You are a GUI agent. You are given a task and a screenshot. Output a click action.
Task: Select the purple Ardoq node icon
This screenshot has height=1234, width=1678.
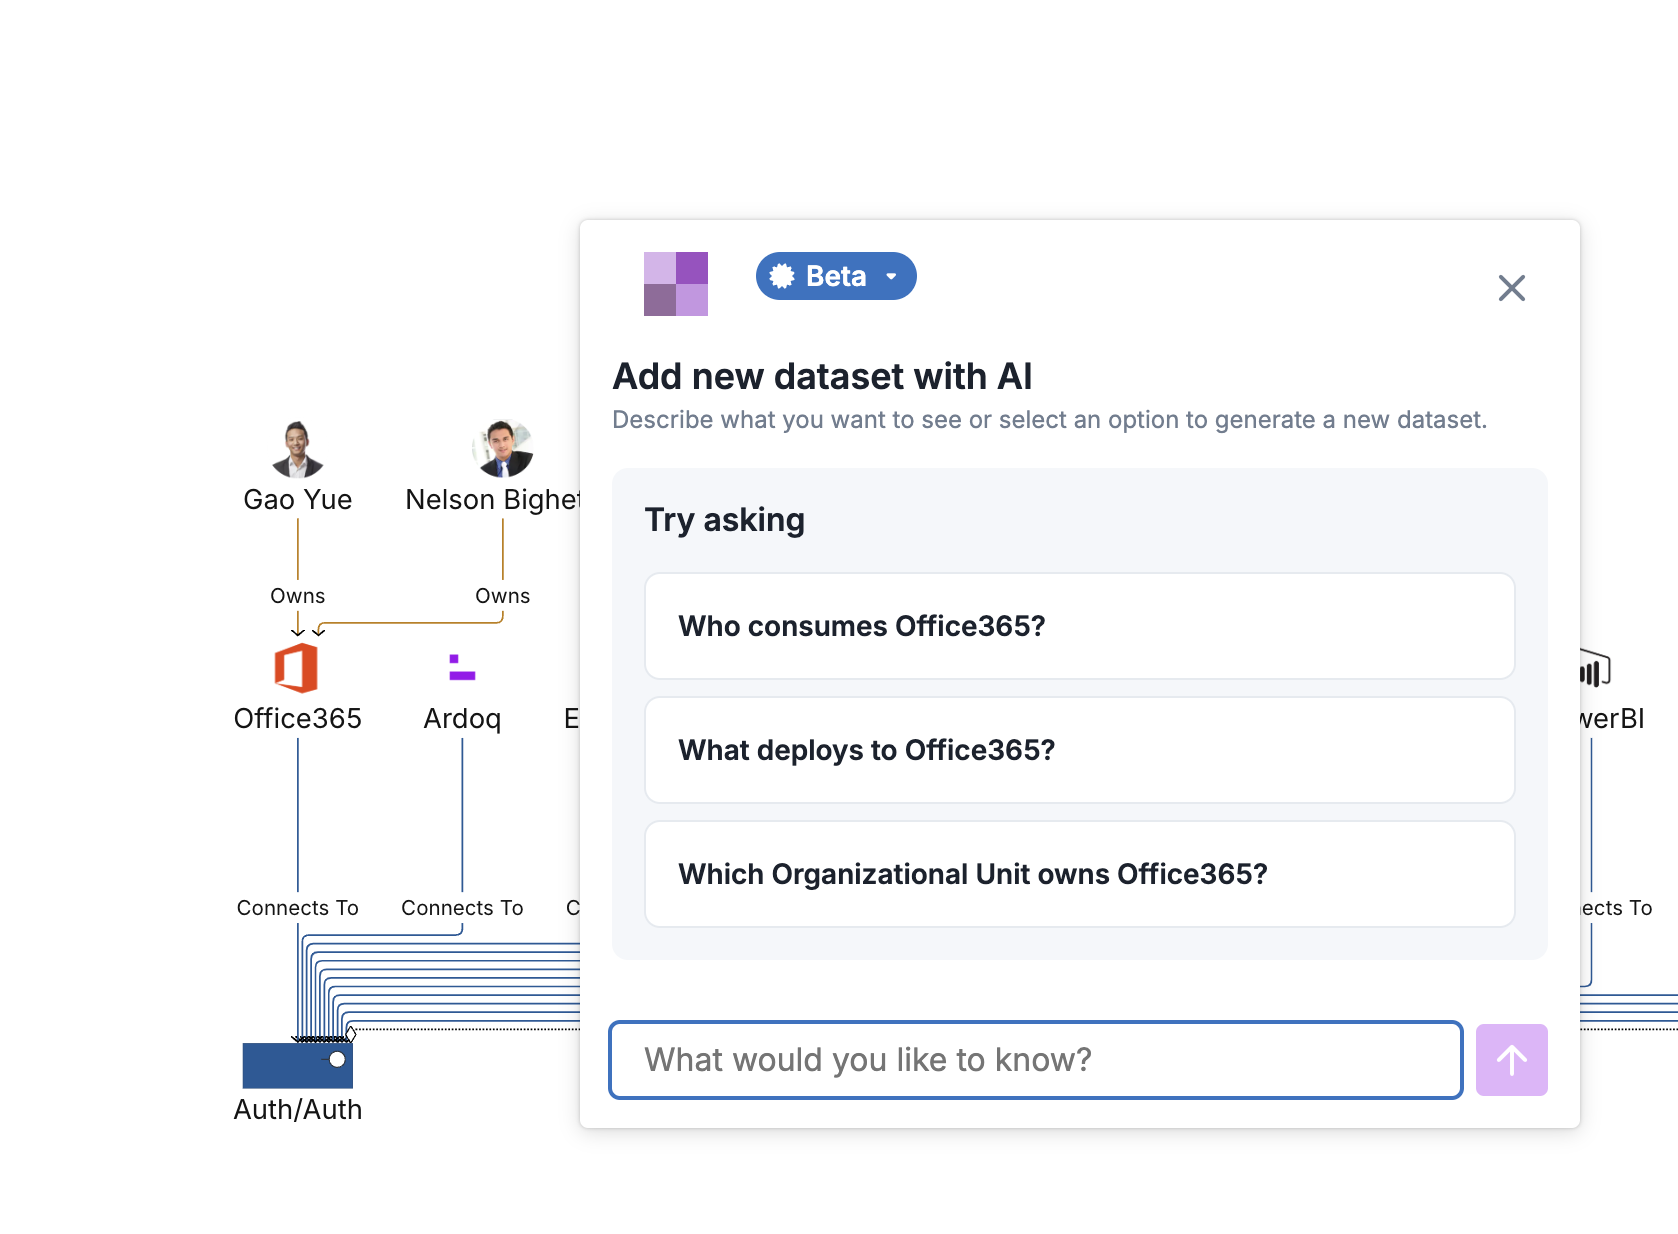coord(462,668)
